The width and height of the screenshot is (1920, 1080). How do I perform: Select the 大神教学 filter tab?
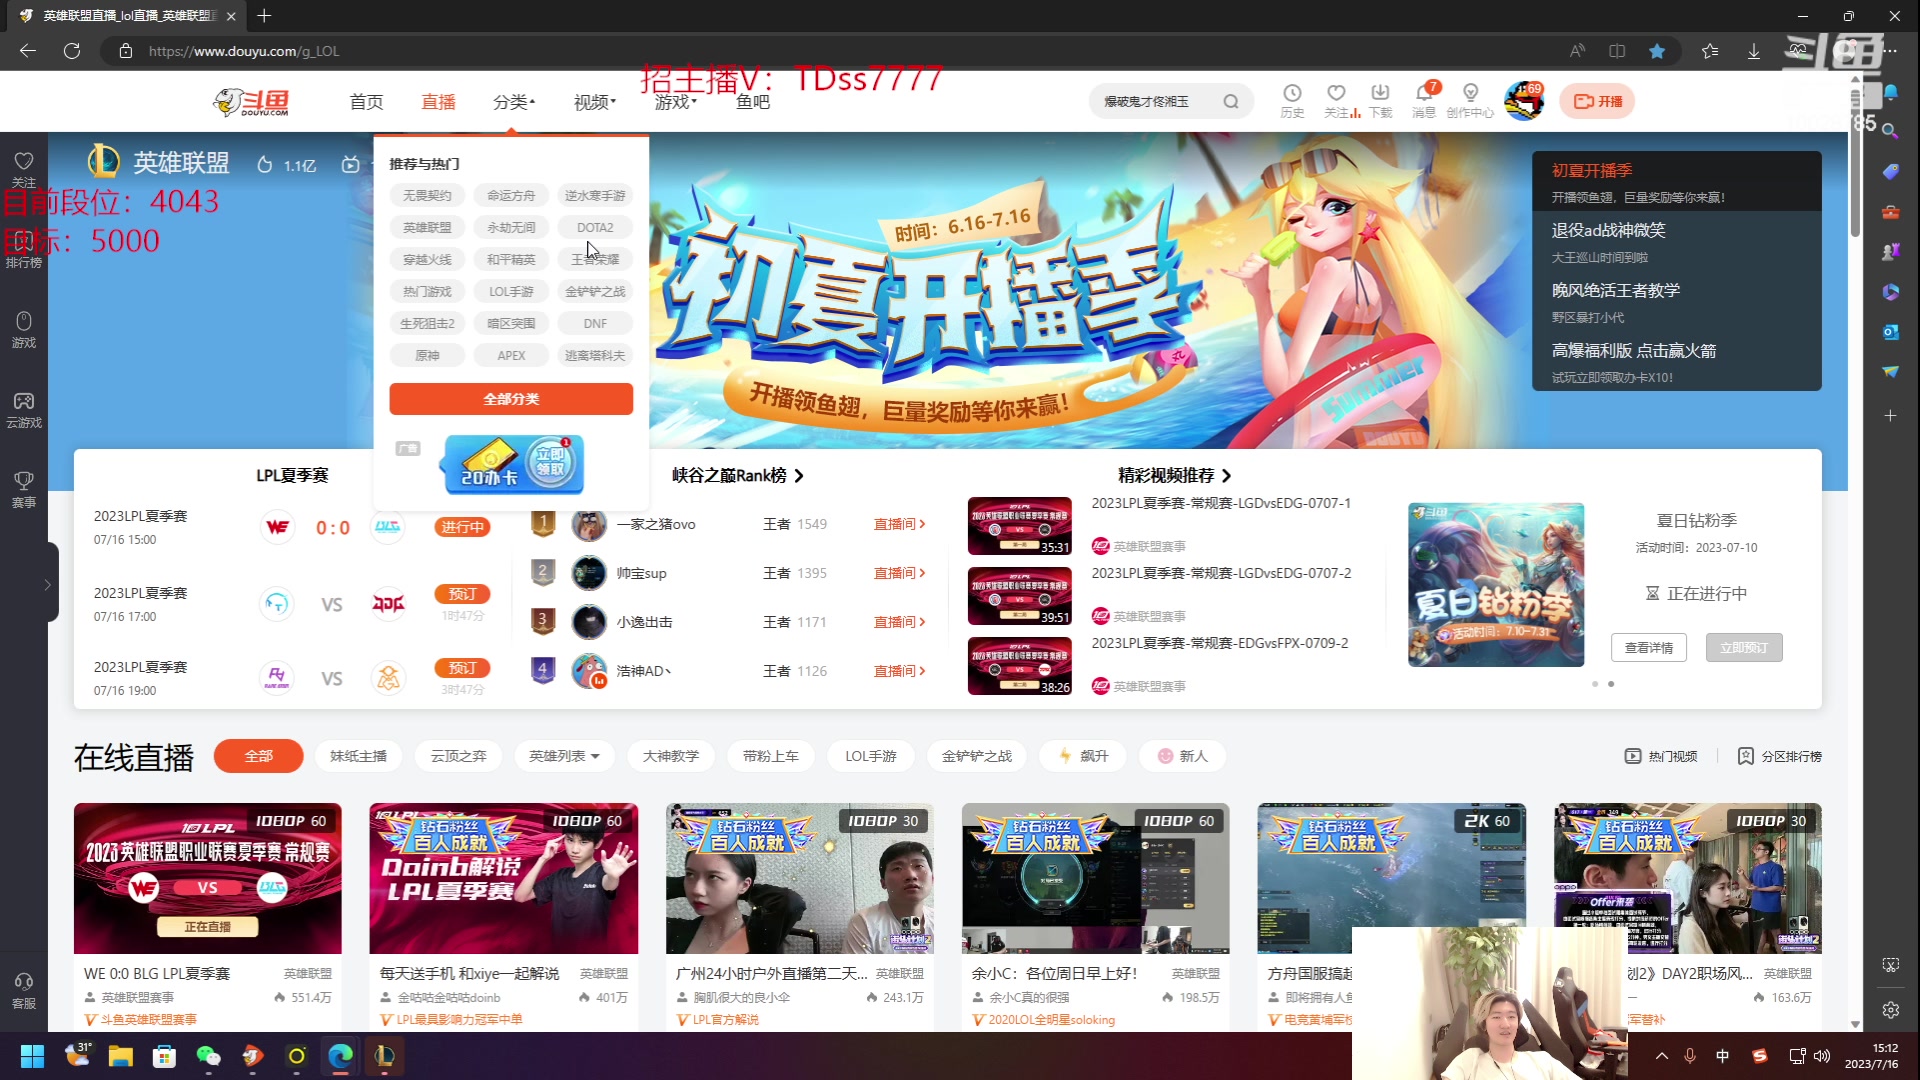(670, 756)
